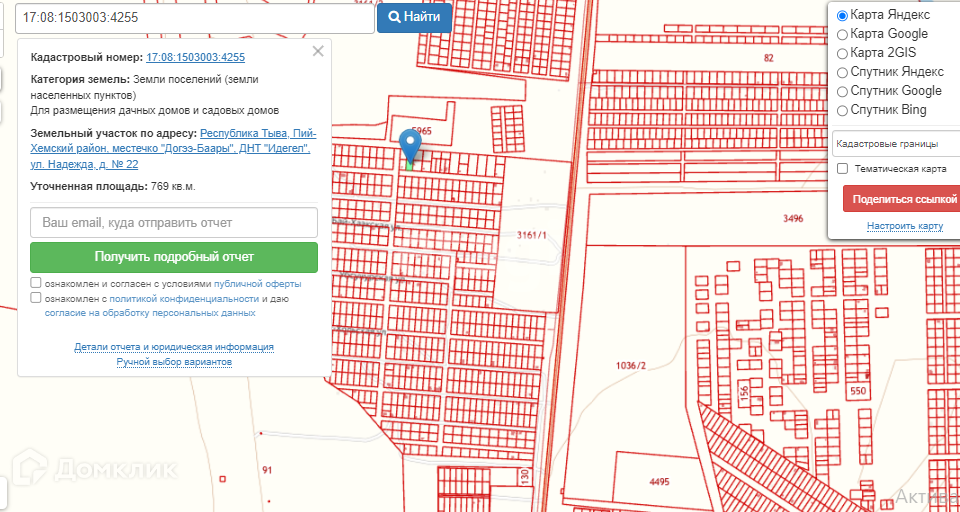Switch to Спутник Bing imagery
960x512 pixels.
[x=842, y=110]
